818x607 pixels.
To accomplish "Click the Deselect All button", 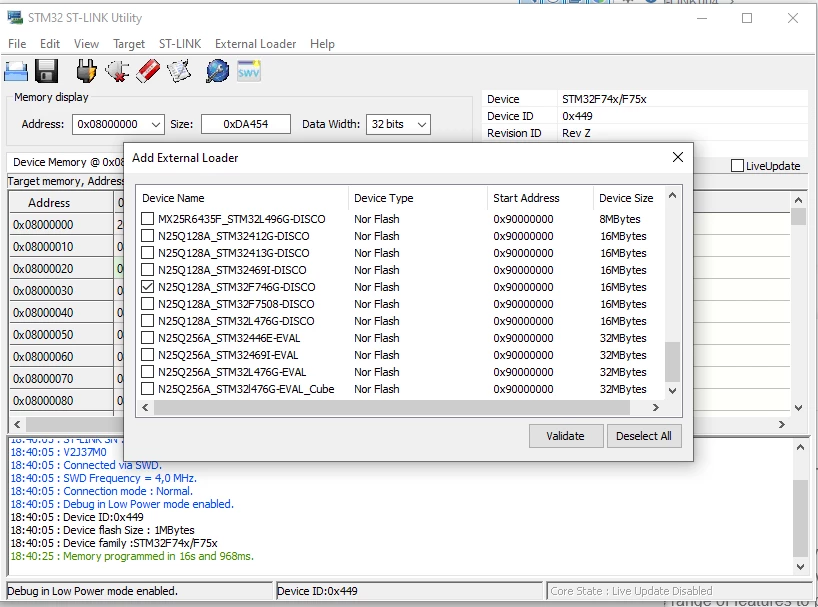I will 644,436.
